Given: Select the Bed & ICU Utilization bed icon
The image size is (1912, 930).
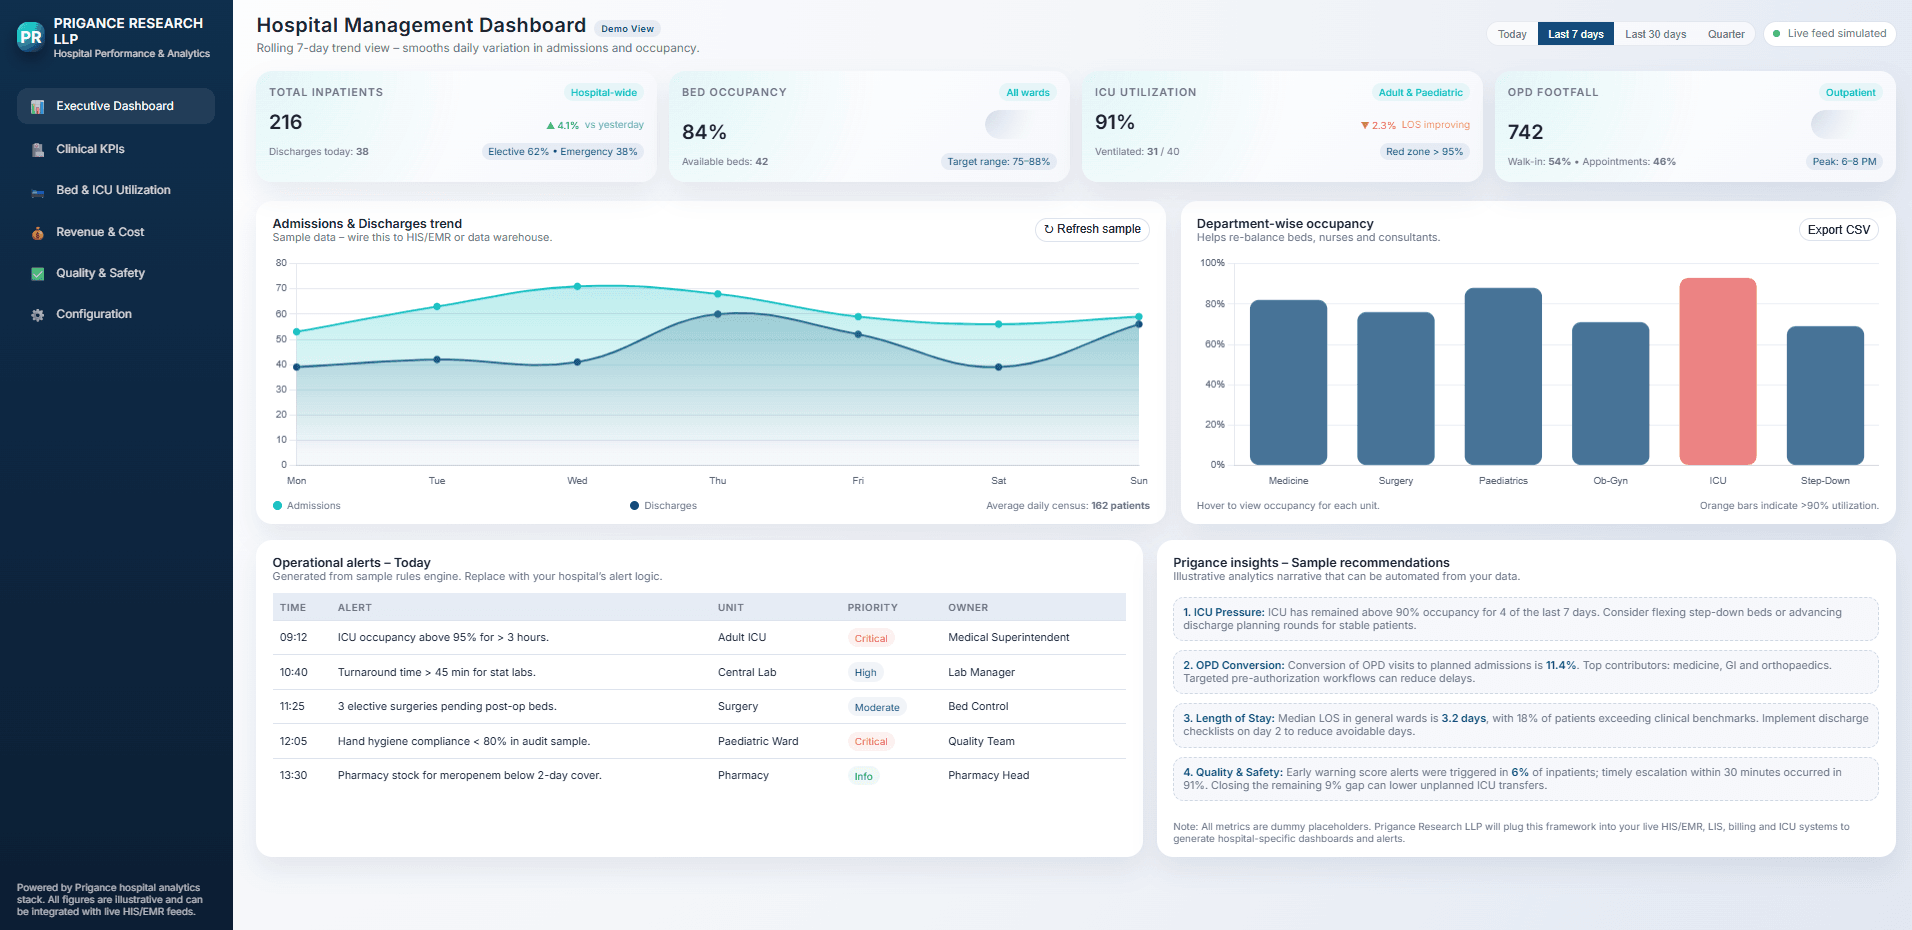Looking at the screenshot, I should 37,190.
